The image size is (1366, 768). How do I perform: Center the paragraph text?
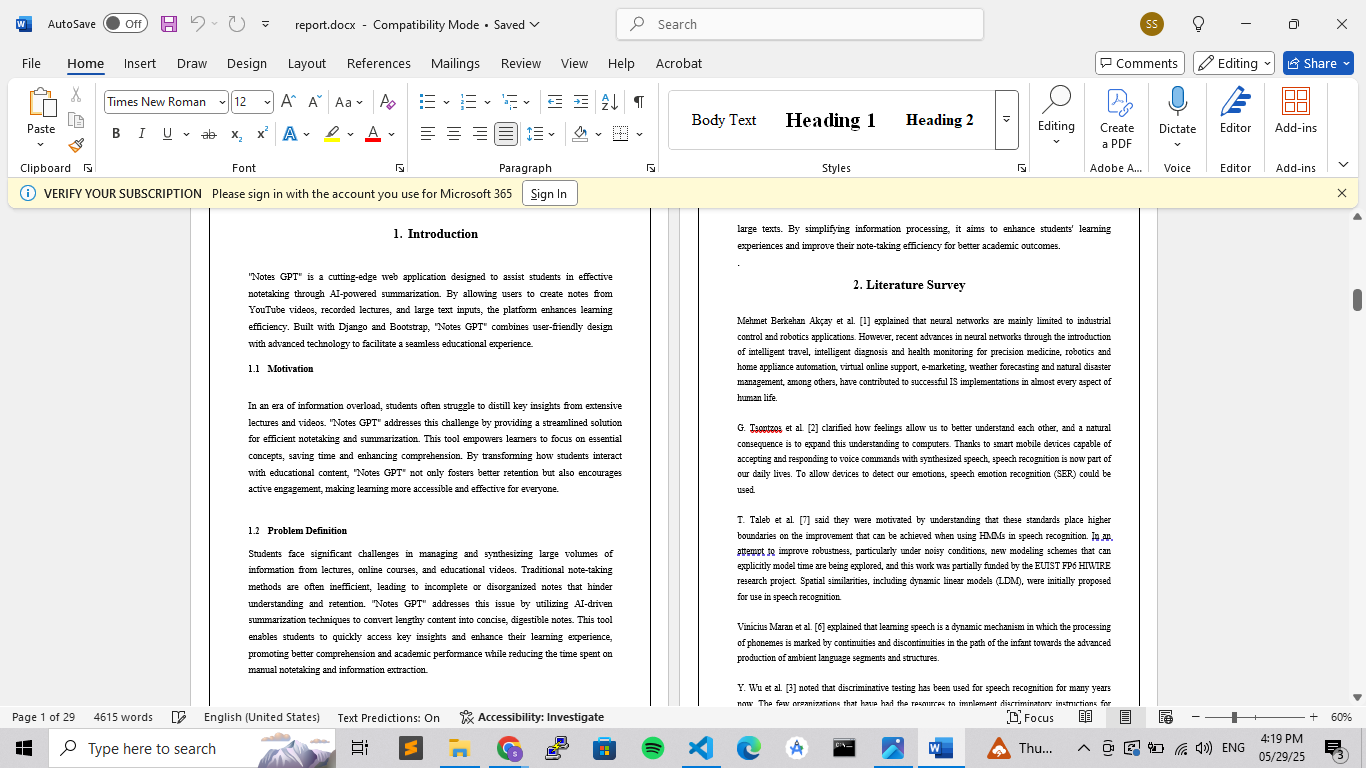pyautogui.click(x=453, y=134)
